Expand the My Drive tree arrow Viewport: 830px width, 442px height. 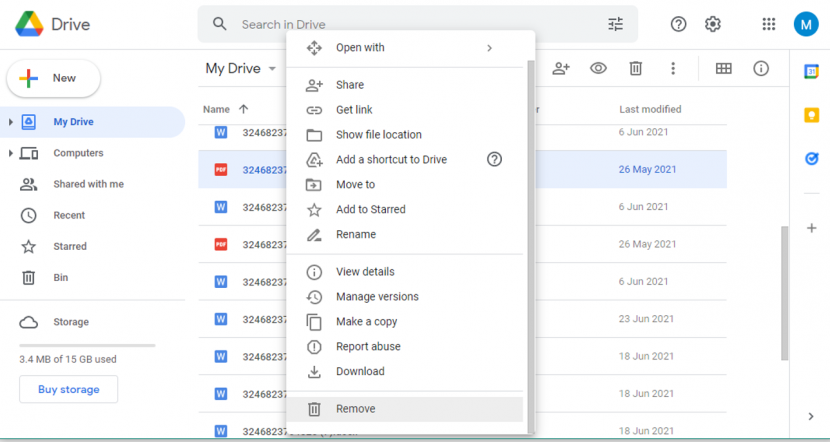pos(10,122)
